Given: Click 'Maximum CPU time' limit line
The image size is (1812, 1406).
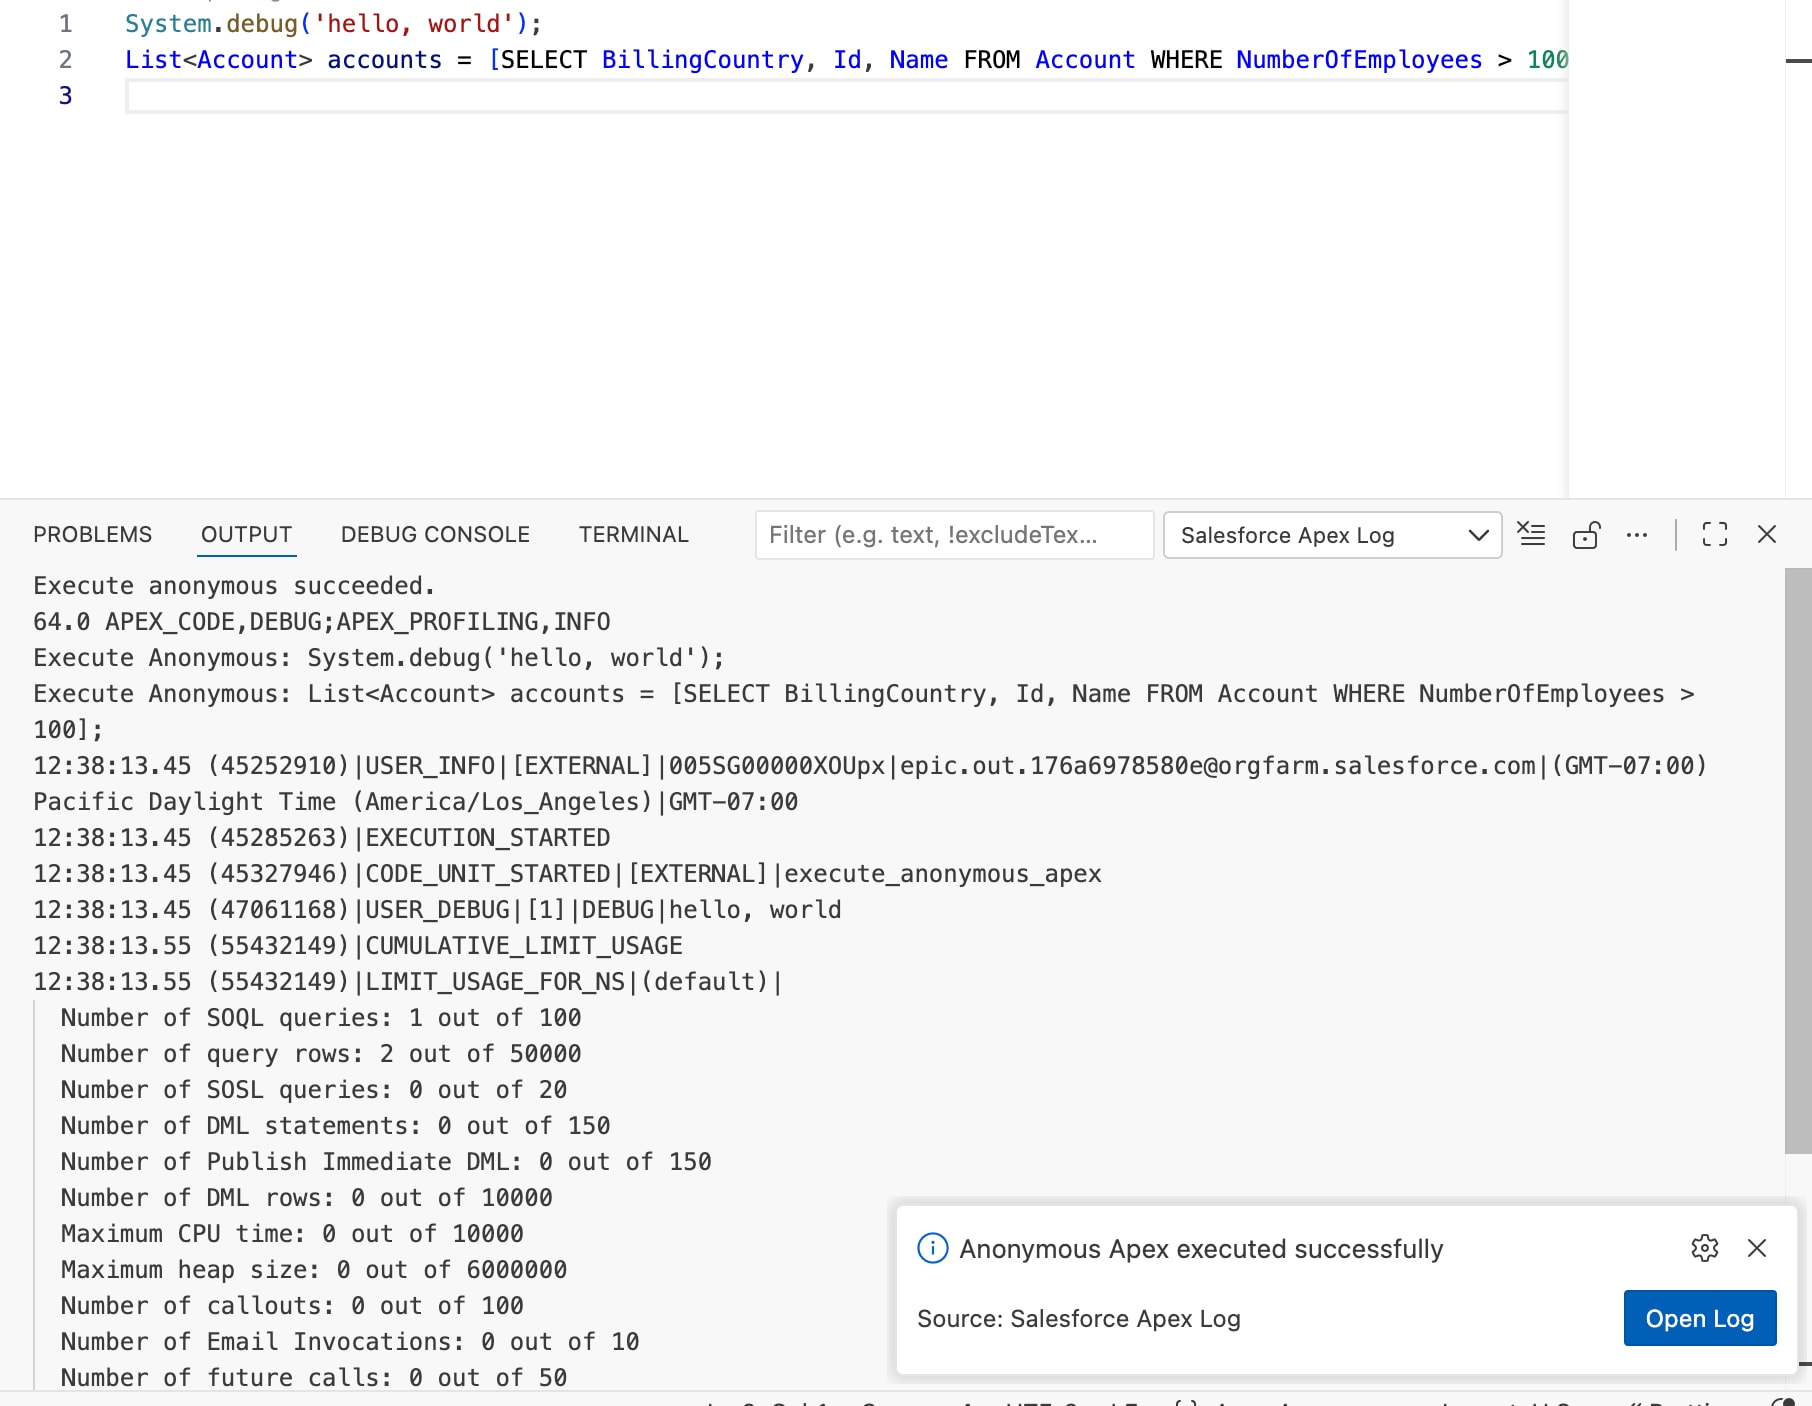Looking at the screenshot, I should tap(292, 1234).
